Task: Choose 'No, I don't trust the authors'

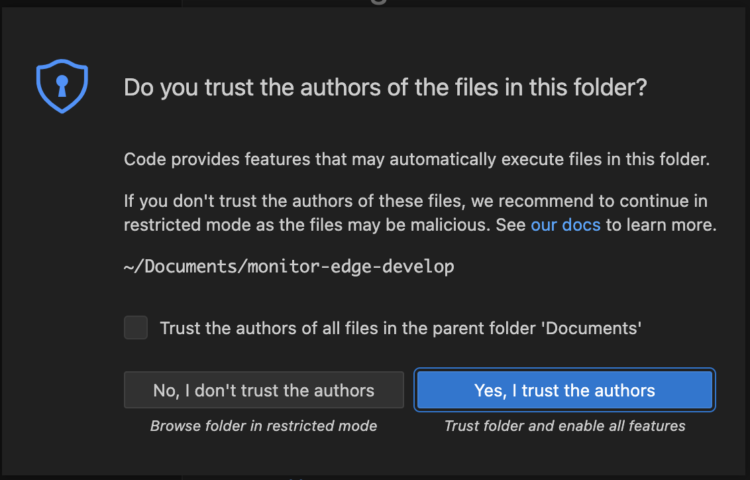Action: [x=264, y=390]
